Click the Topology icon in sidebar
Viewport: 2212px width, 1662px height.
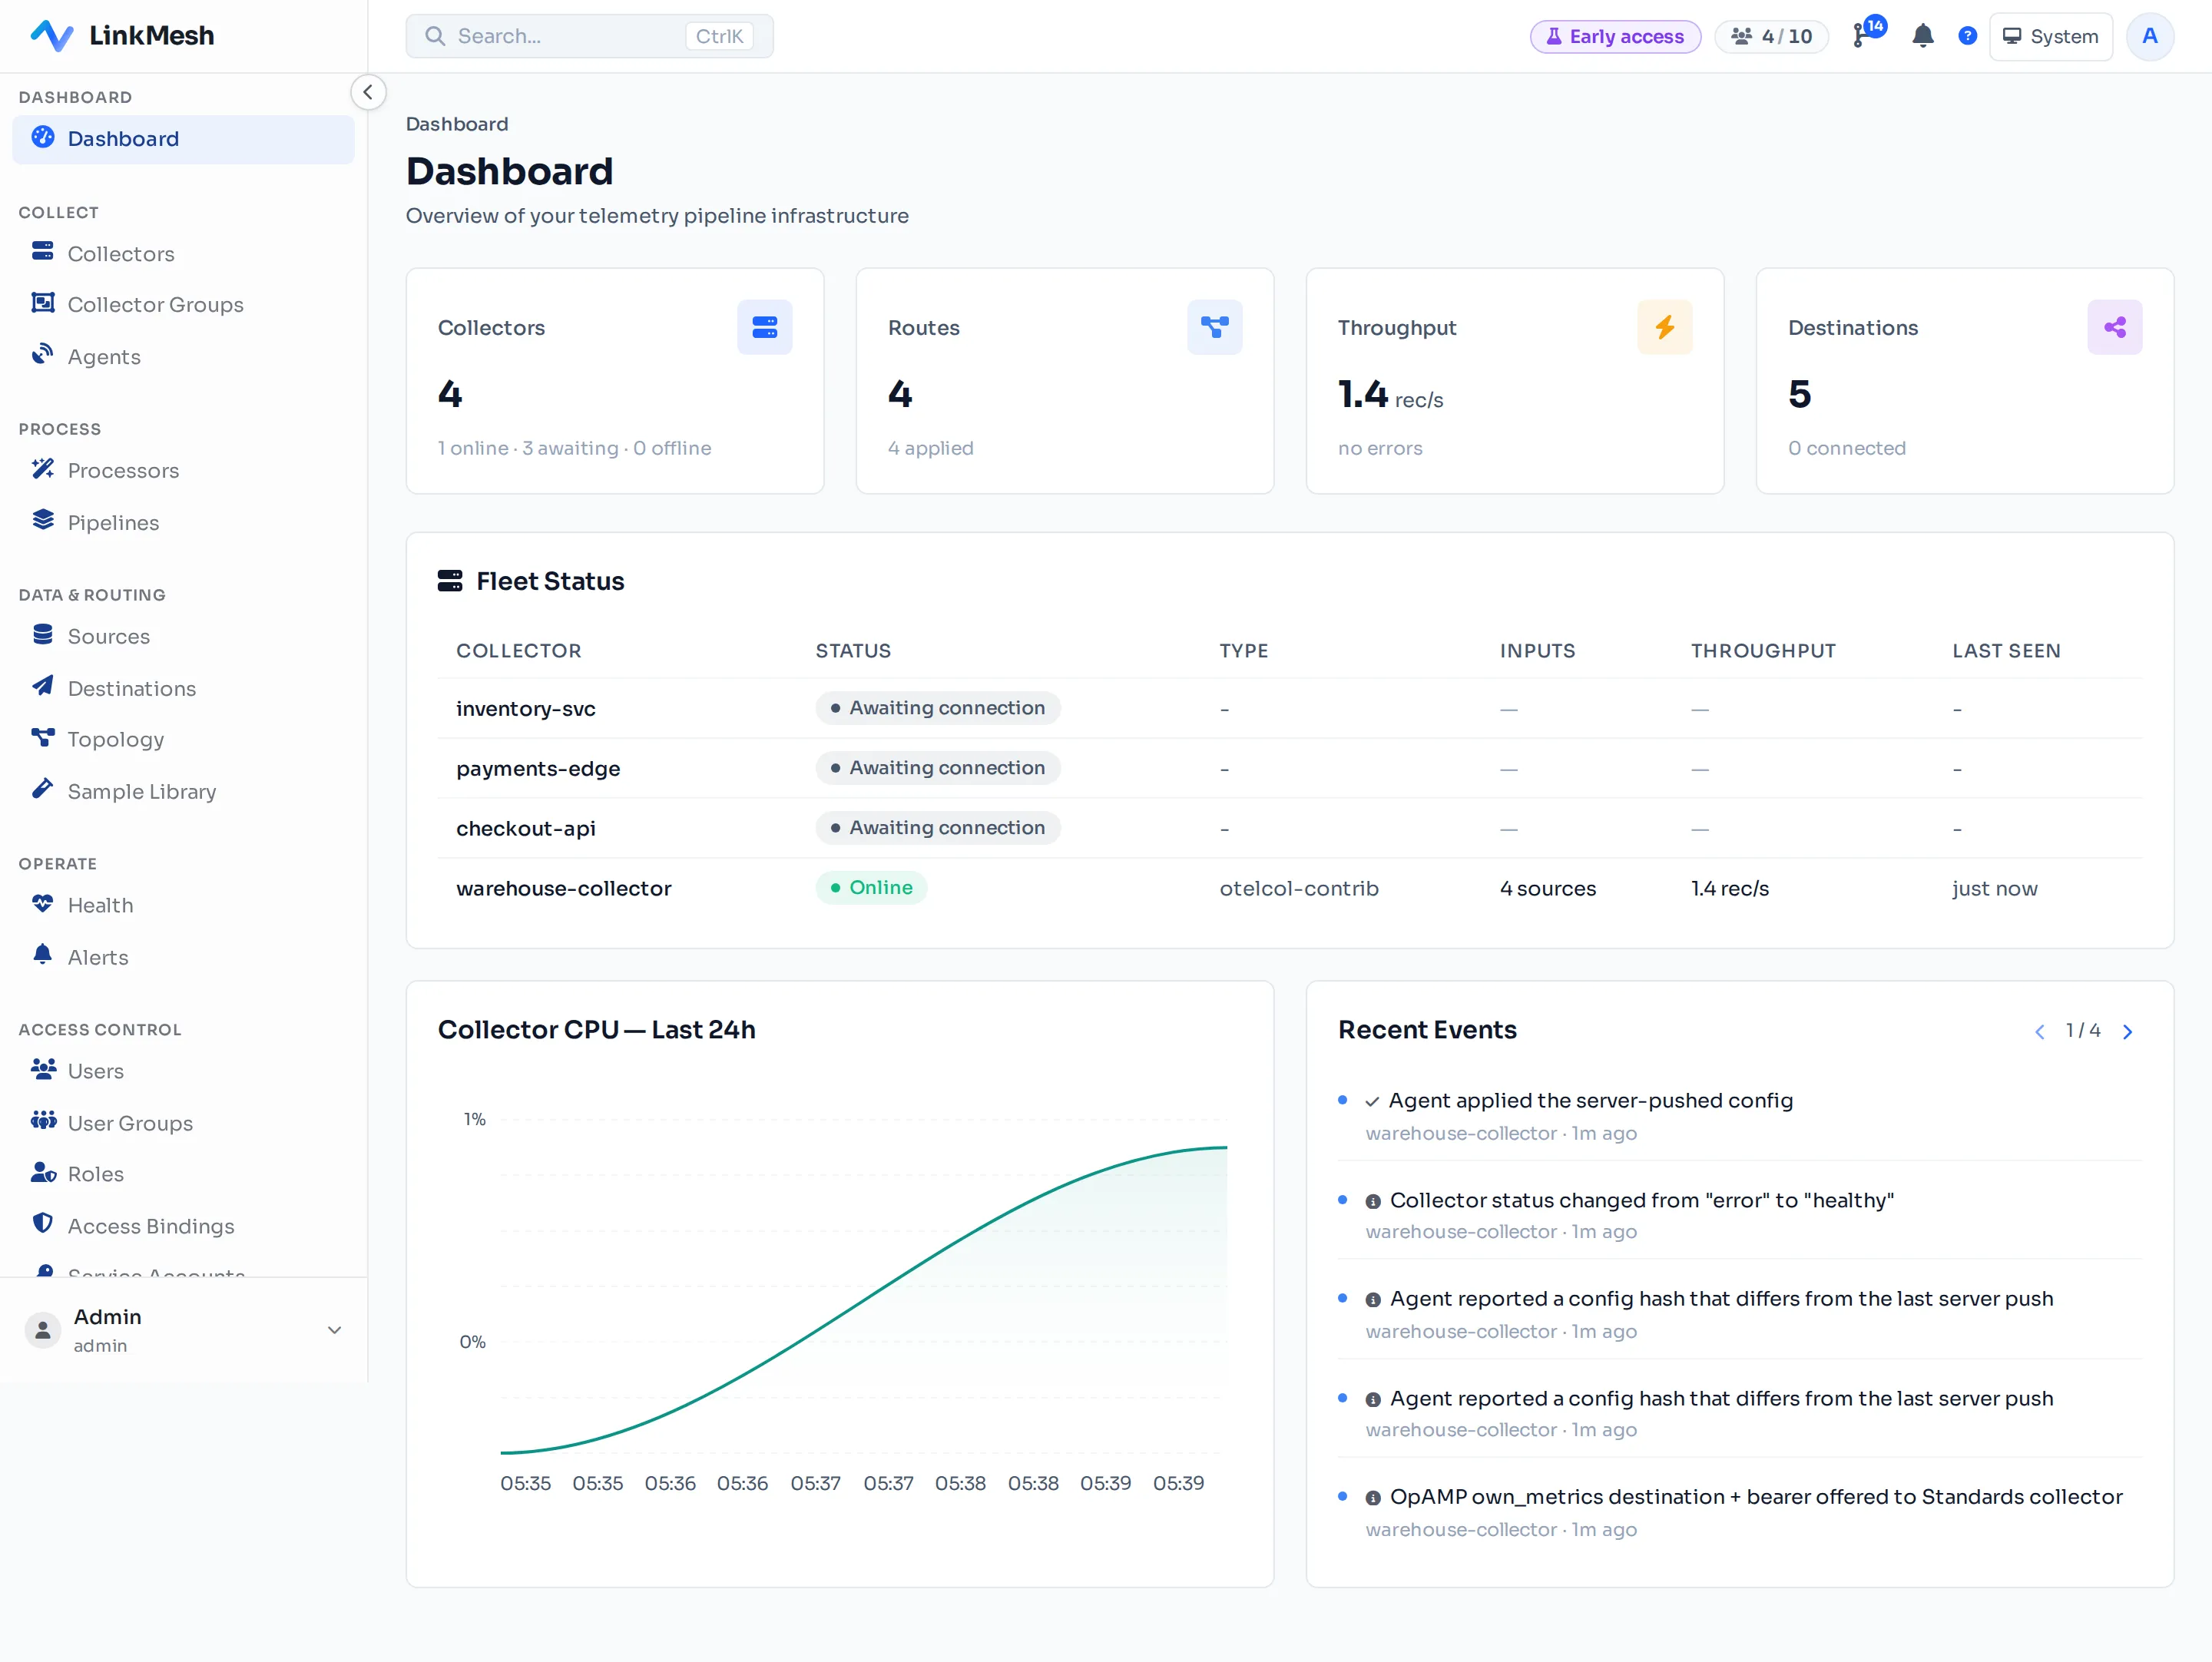point(43,738)
